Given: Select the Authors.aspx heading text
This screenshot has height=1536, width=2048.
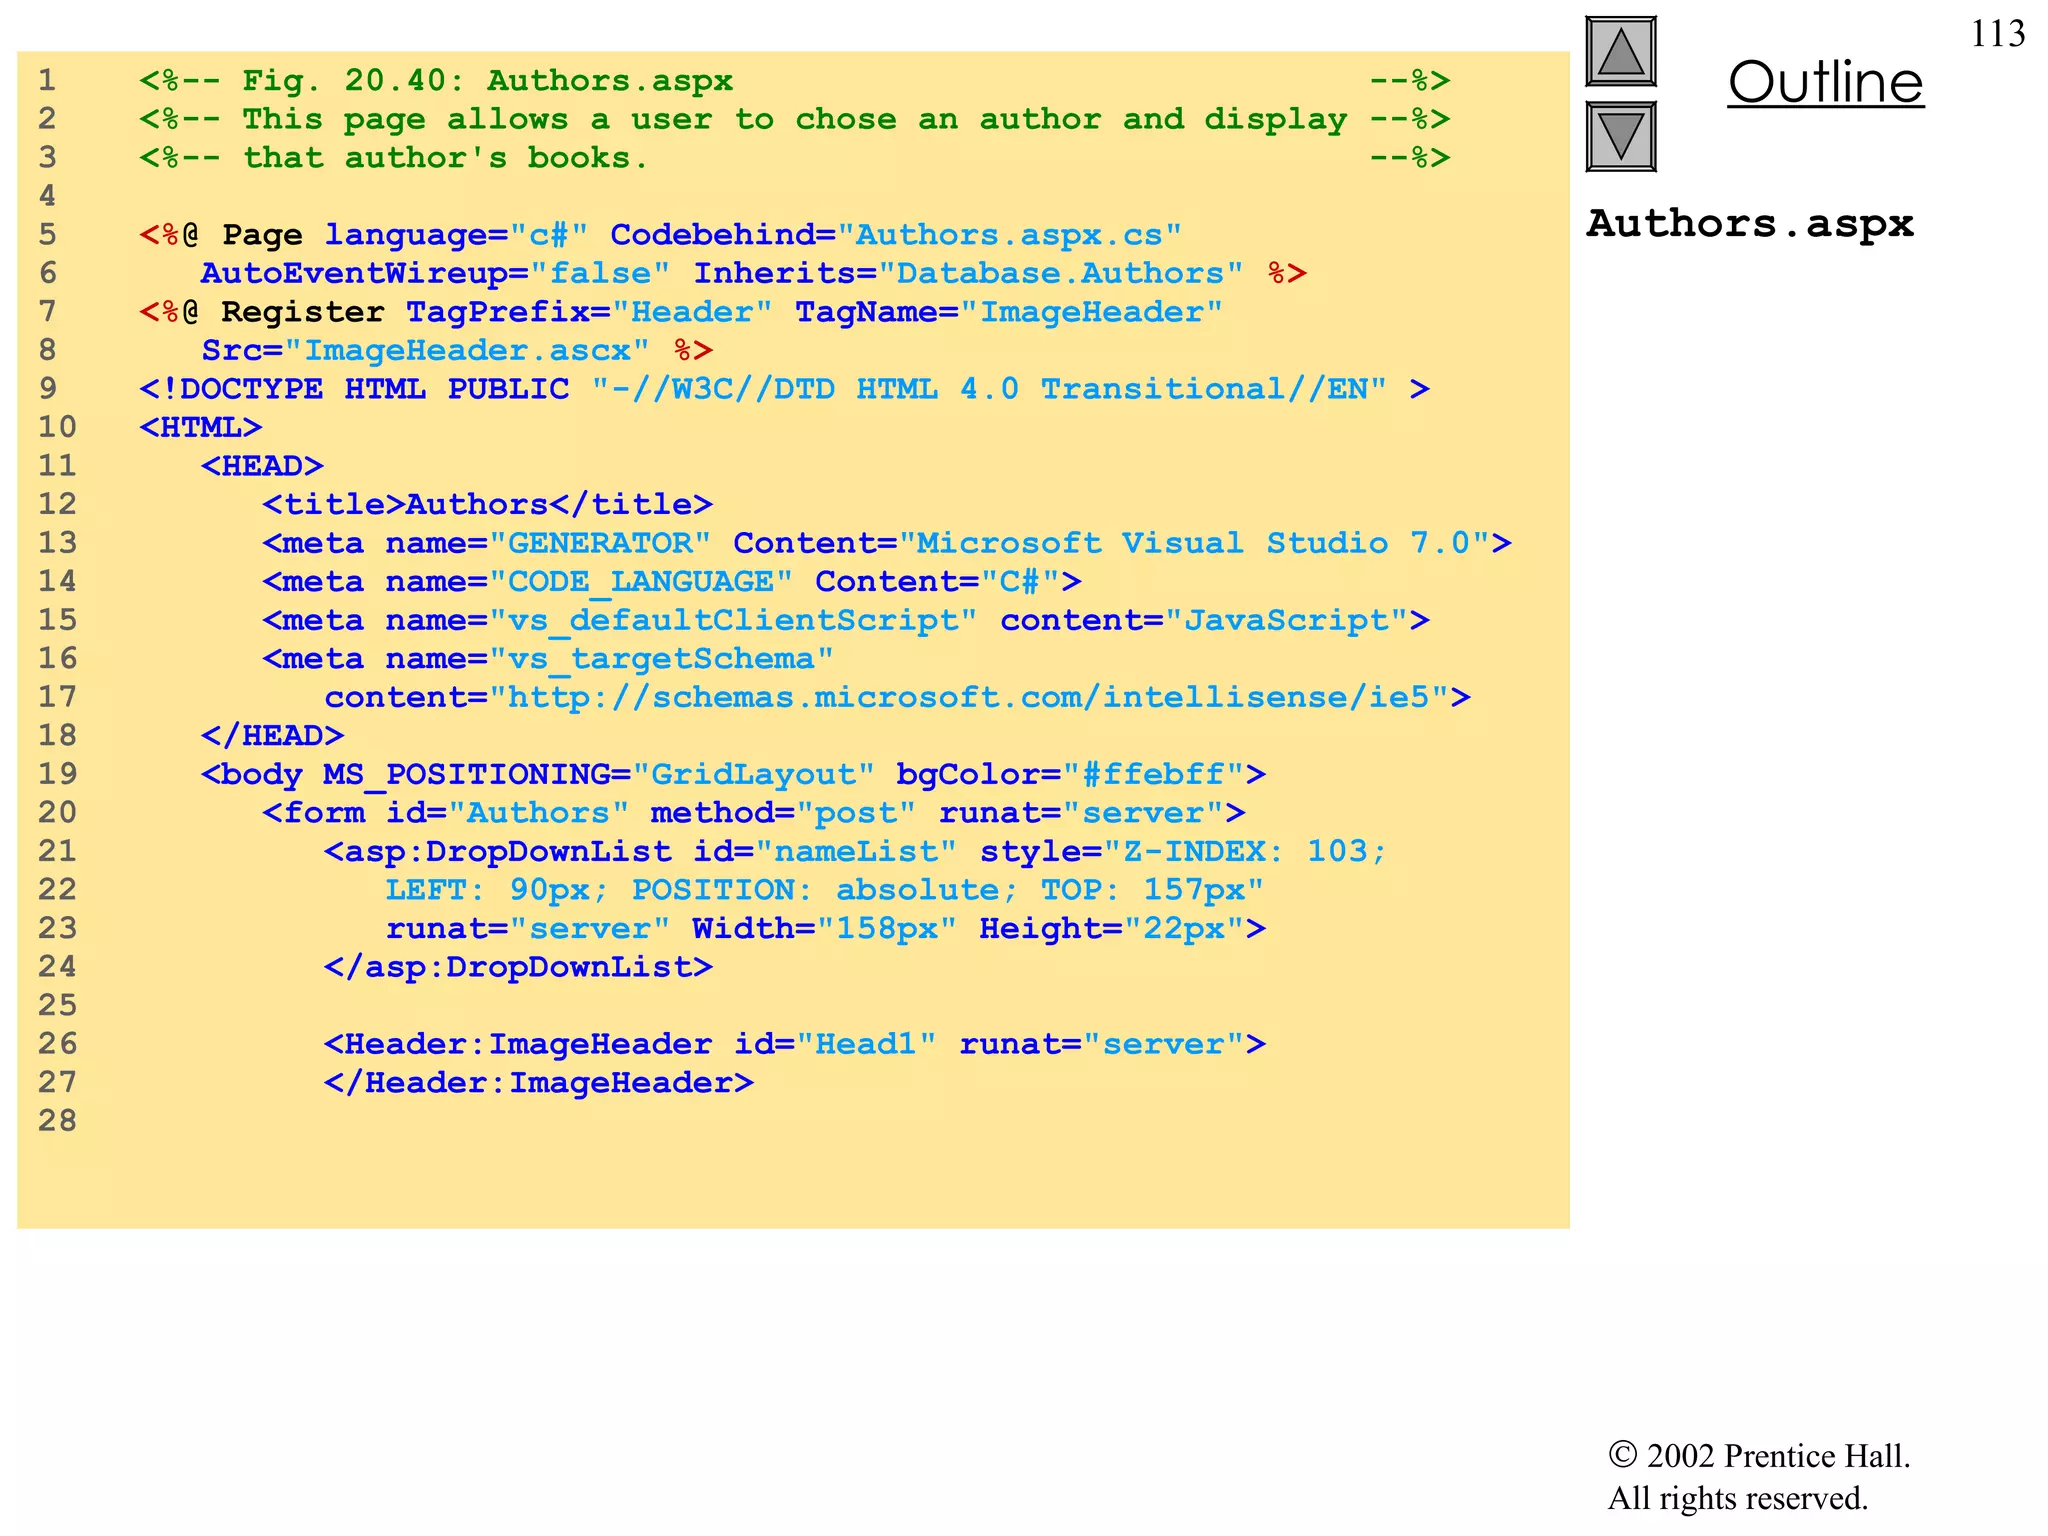Looking at the screenshot, I should click(1750, 223).
